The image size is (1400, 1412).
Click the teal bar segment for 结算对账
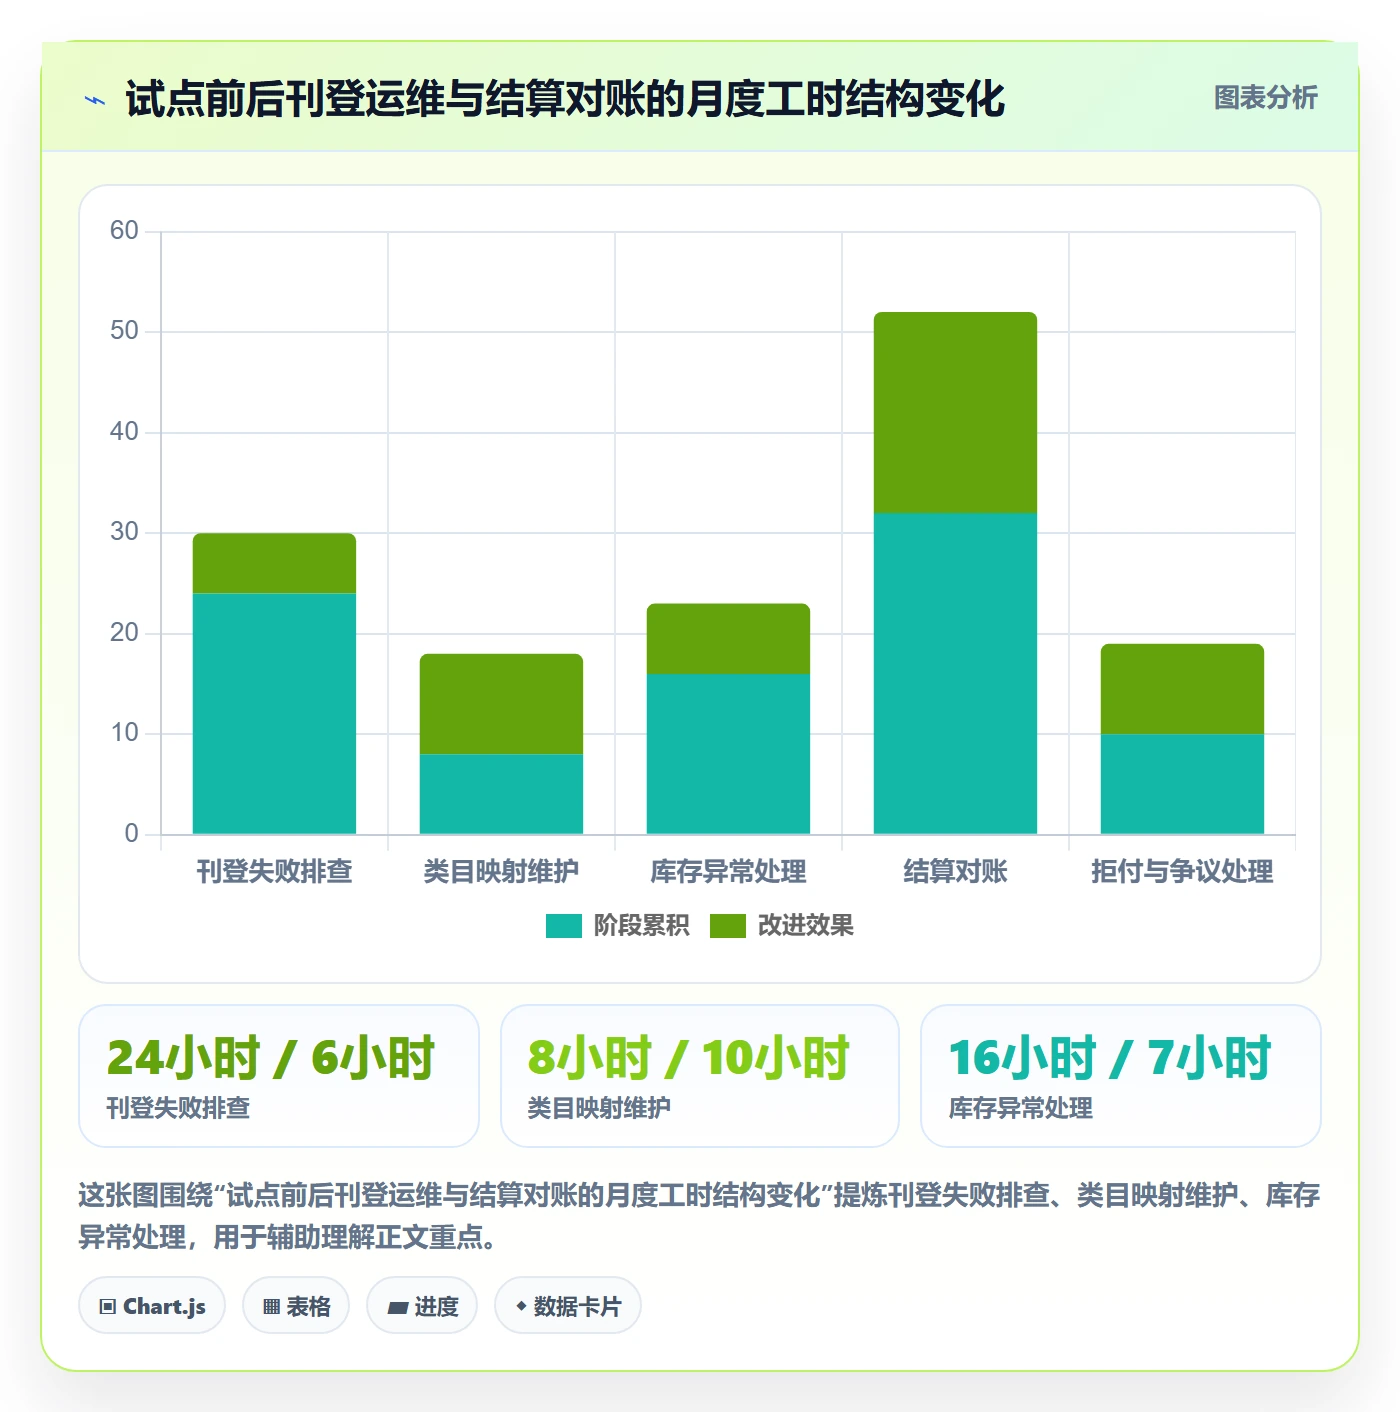955,674
